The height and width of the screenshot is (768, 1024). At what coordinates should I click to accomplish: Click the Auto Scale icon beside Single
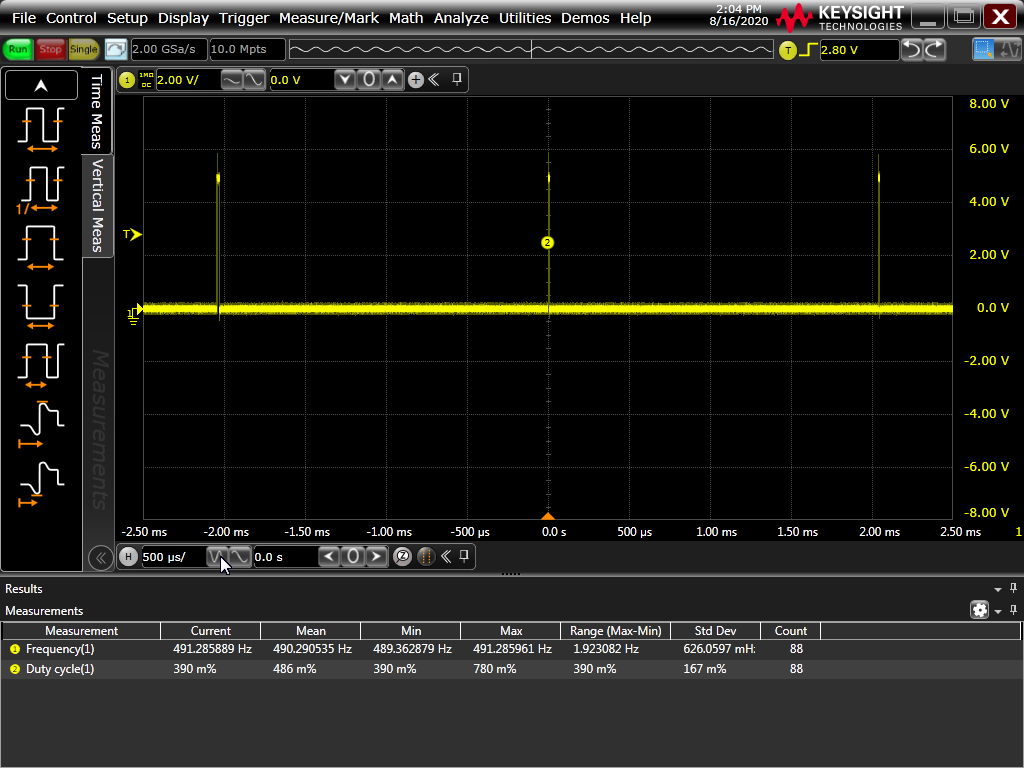pyautogui.click(x=116, y=49)
